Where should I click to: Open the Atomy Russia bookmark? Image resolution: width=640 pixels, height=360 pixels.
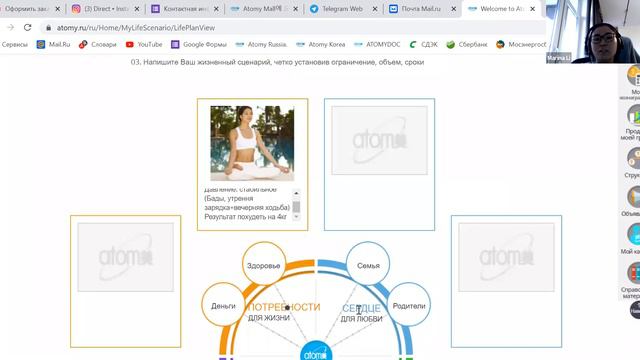(x=261, y=44)
